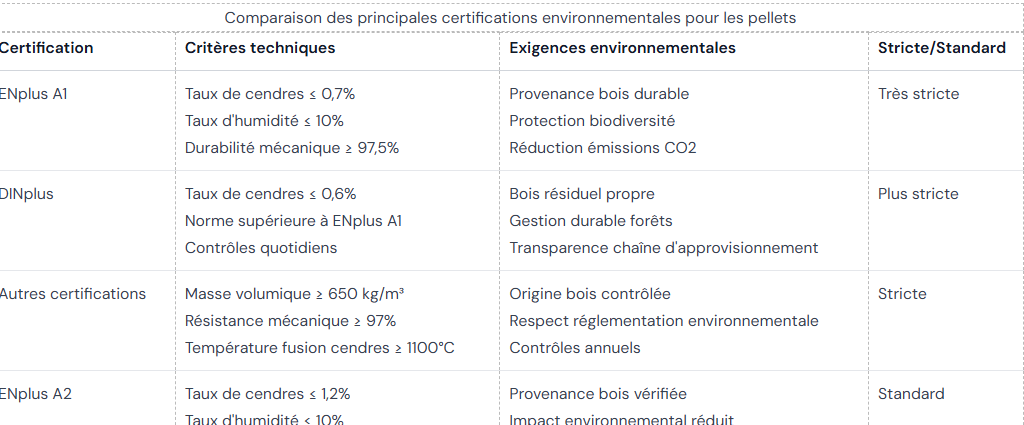Select the "Autres certifications" row label
Viewport: 1024px width, 425px height.
tap(72, 294)
